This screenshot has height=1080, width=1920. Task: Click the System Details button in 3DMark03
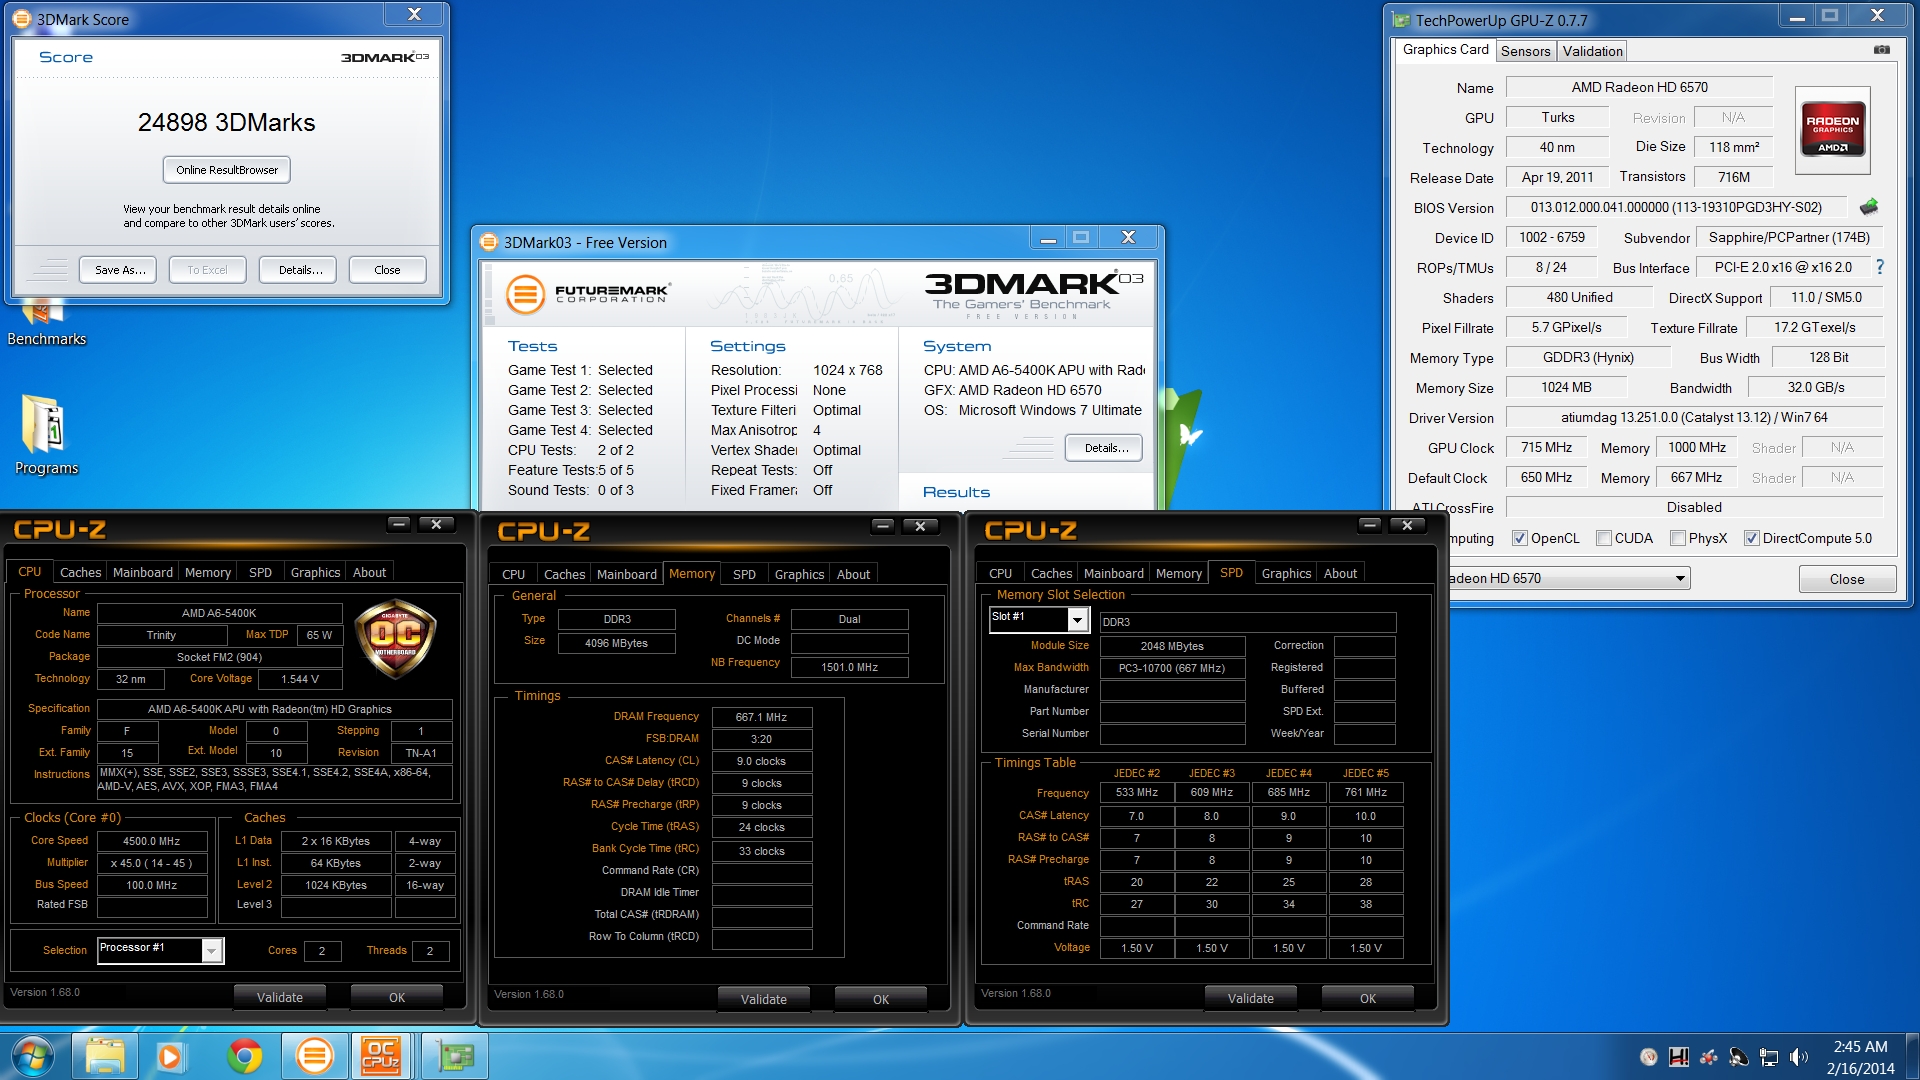point(1105,448)
